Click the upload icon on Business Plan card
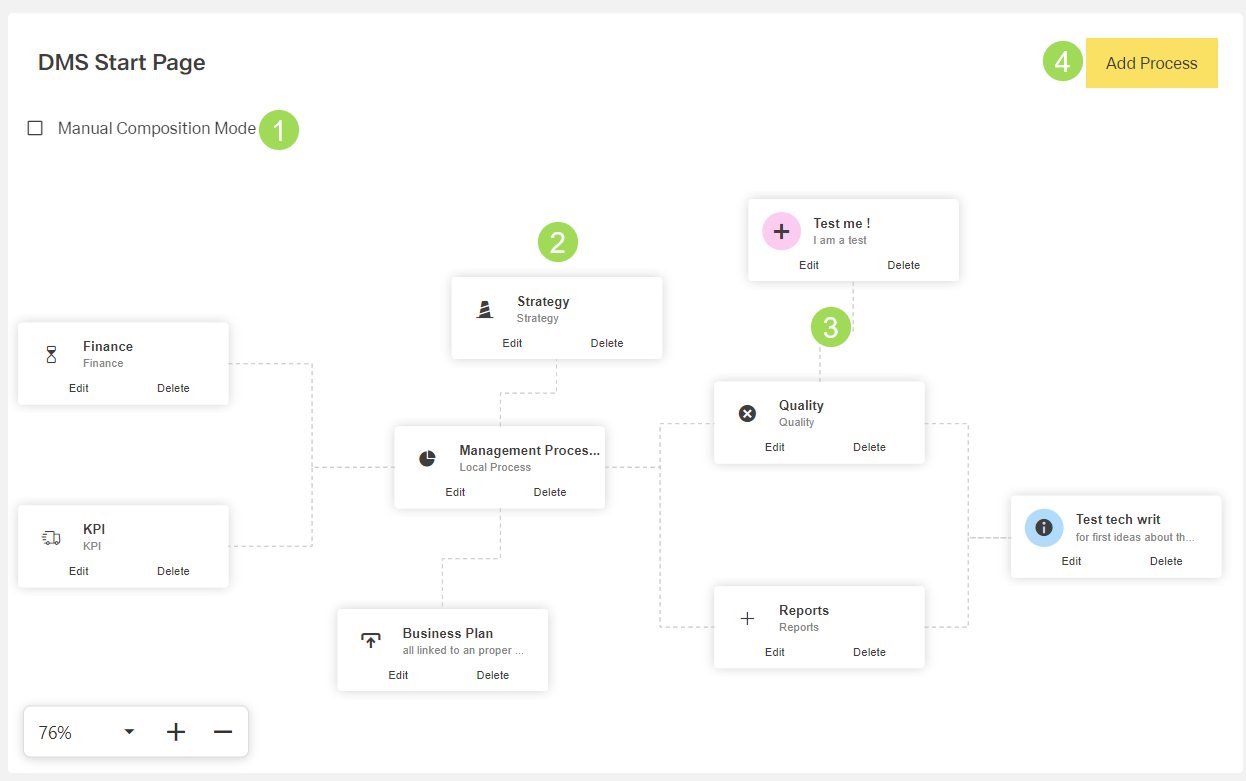Screen dimensions: 1246x781 pyautogui.click(x=371, y=641)
